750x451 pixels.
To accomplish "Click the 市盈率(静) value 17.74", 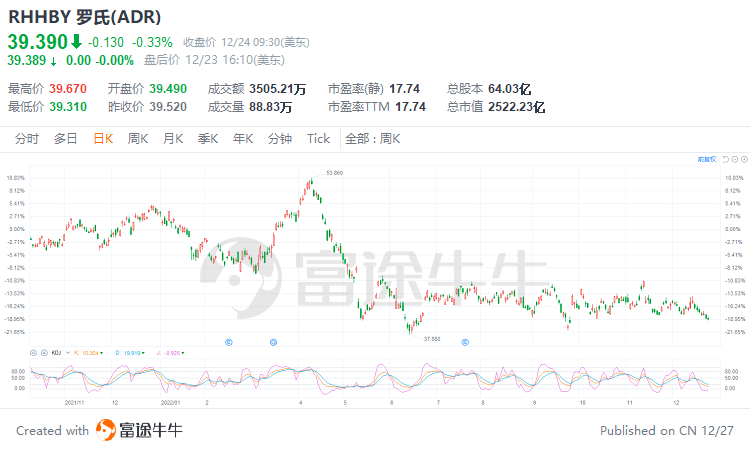I will point(405,89).
